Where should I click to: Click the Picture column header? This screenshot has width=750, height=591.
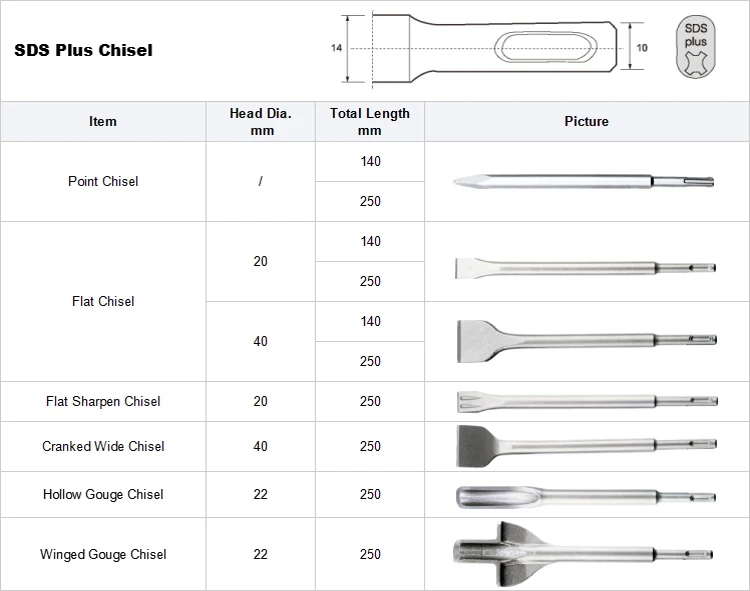tap(586, 121)
